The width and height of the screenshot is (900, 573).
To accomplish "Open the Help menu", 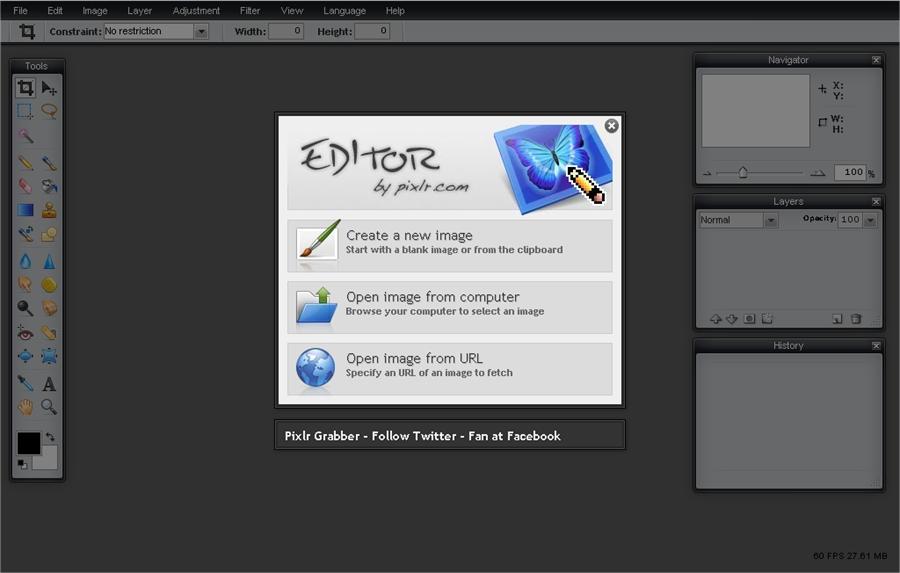I will [395, 10].
